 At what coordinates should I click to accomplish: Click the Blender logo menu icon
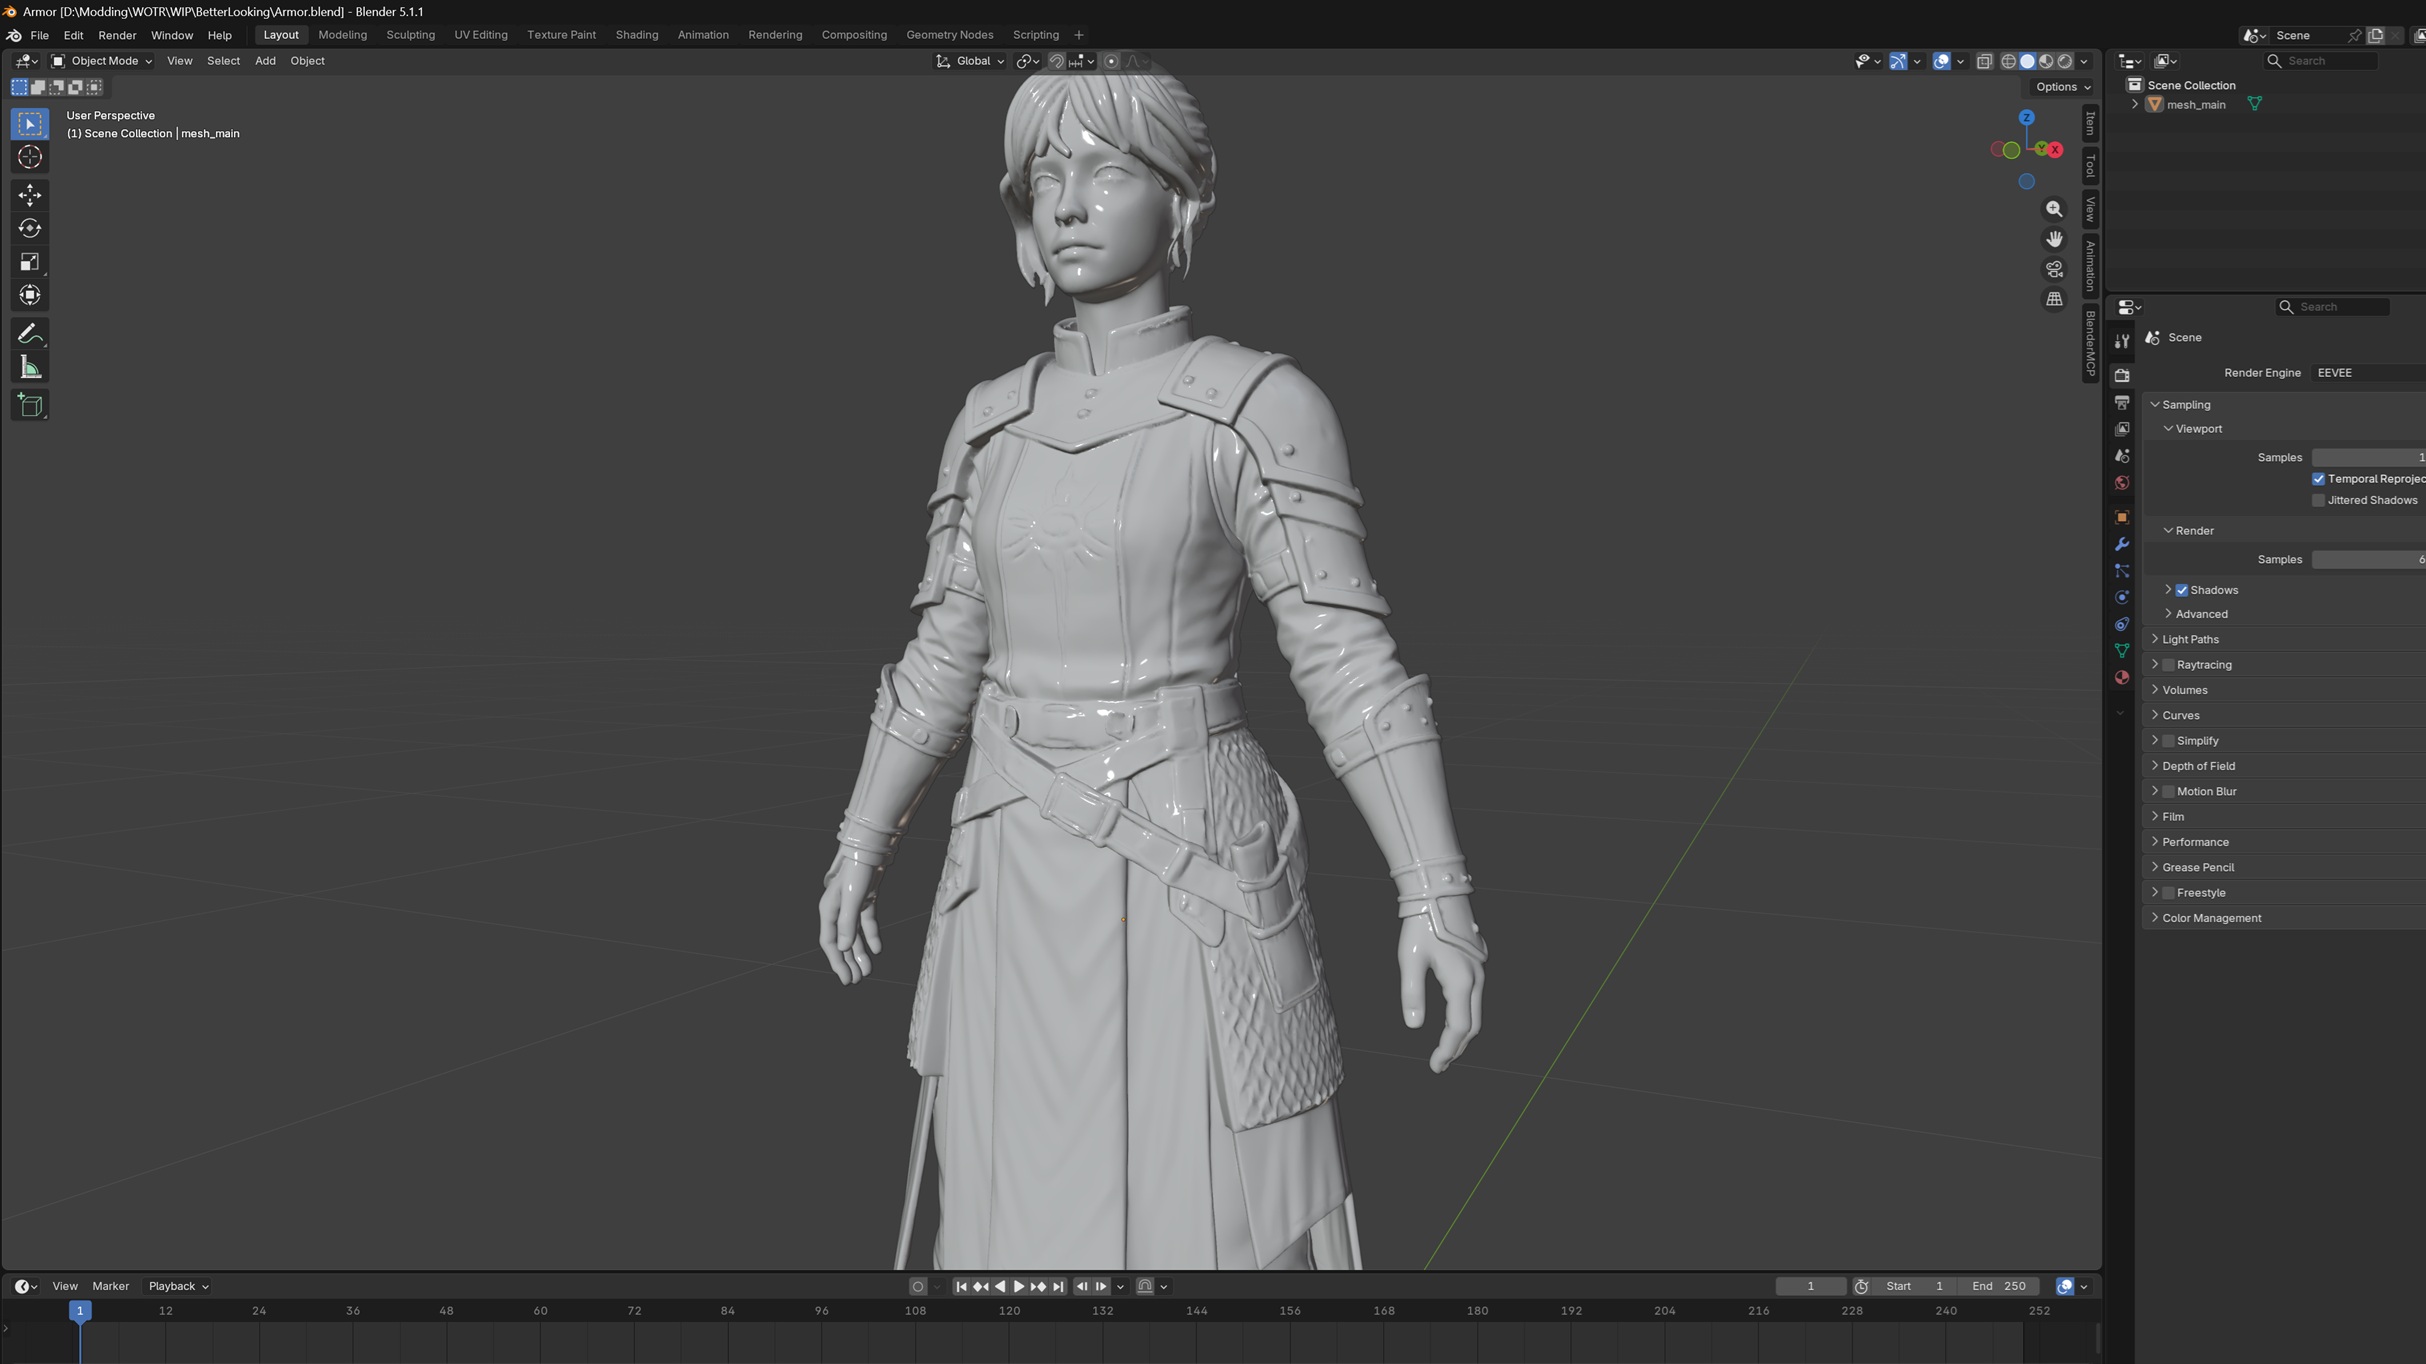point(14,35)
